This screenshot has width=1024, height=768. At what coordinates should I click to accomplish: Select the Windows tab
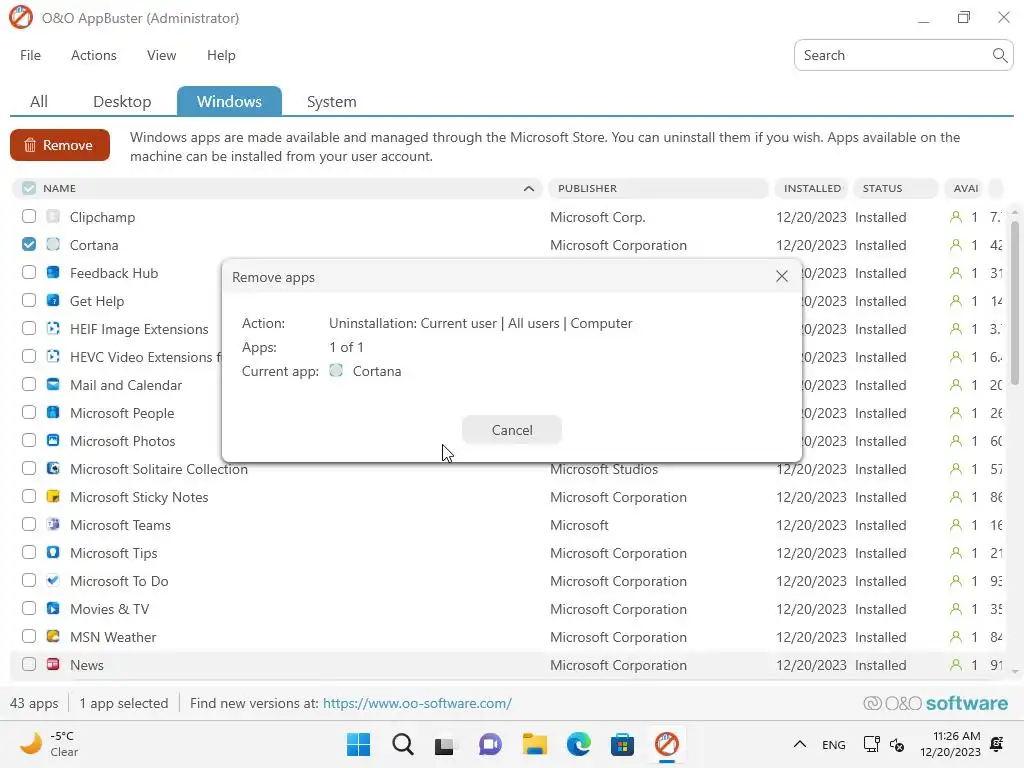click(229, 101)
